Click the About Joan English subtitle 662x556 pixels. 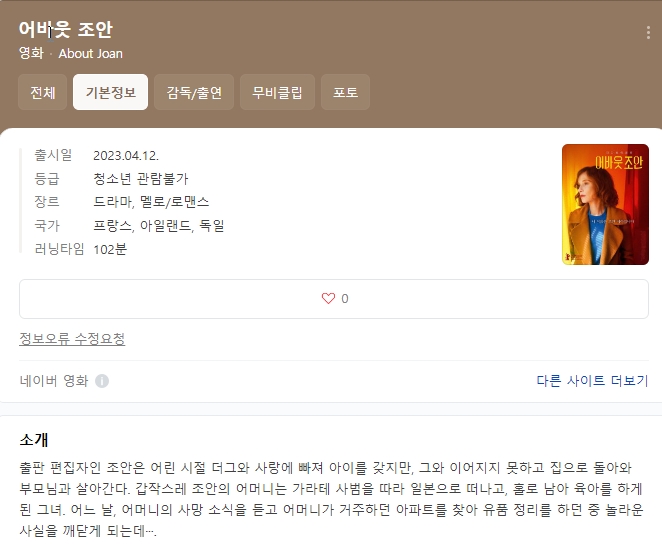coord(90,54)
